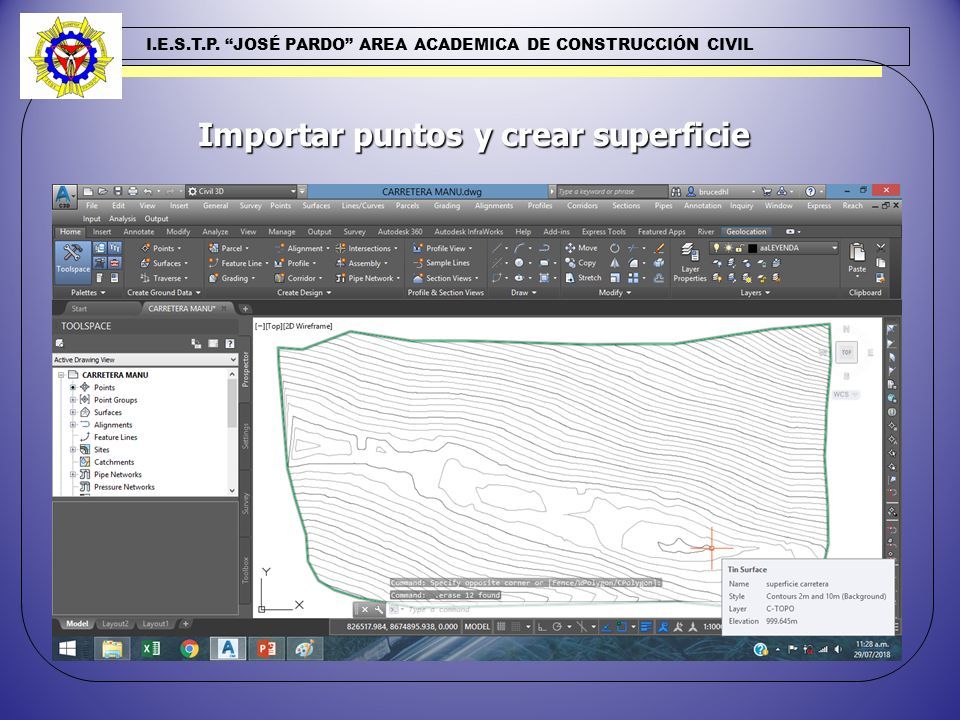The image size is (960, 720).
Task: Toggle ortho mode in status bar
Action: coord(542,626)
